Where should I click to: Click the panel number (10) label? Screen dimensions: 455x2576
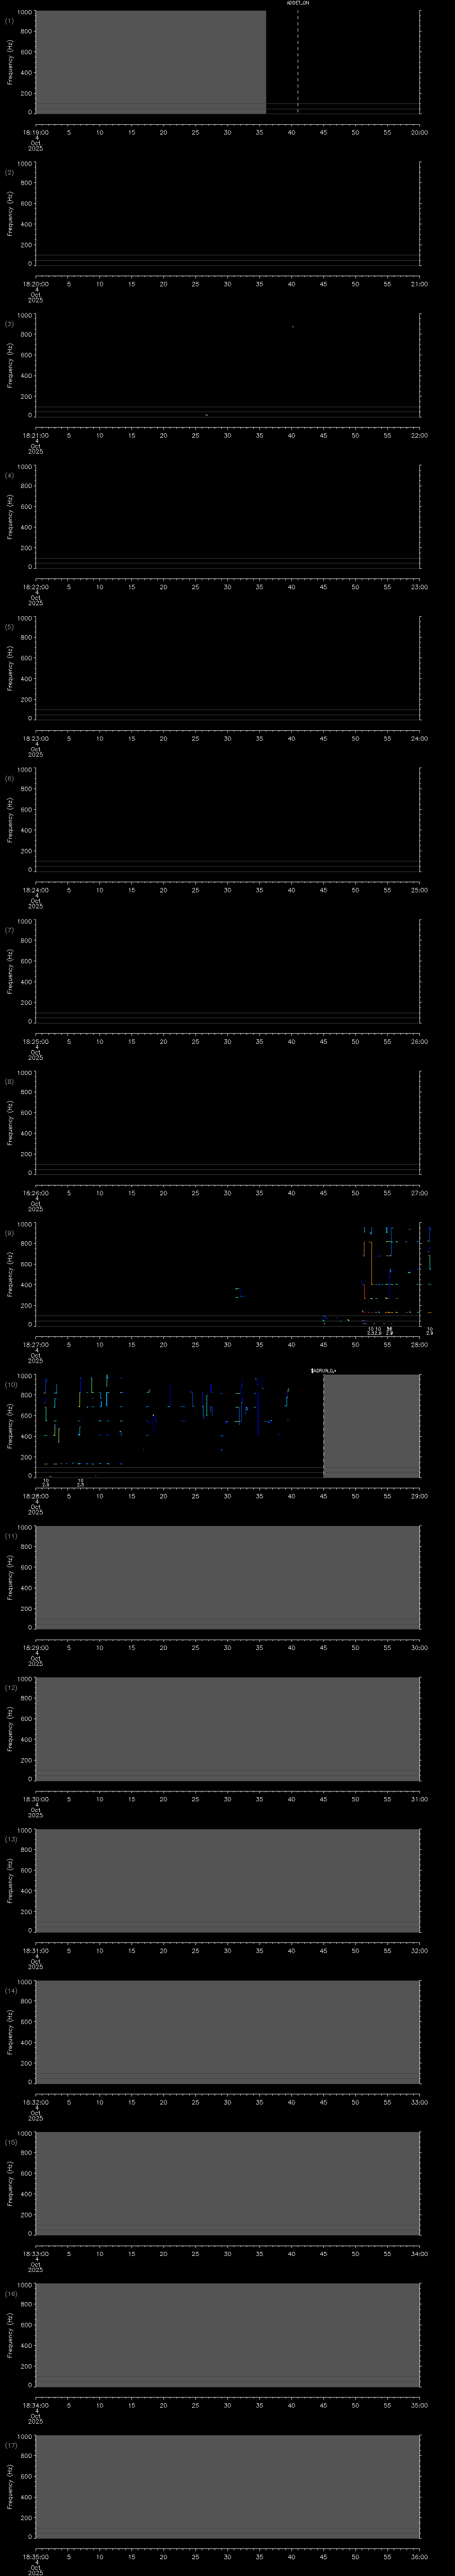click(10, 1385)
